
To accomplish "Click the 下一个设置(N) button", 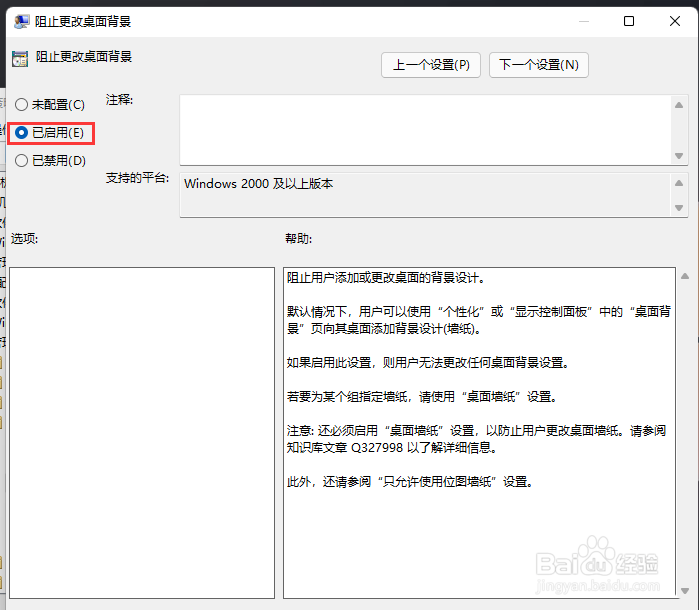I will 539,65.
